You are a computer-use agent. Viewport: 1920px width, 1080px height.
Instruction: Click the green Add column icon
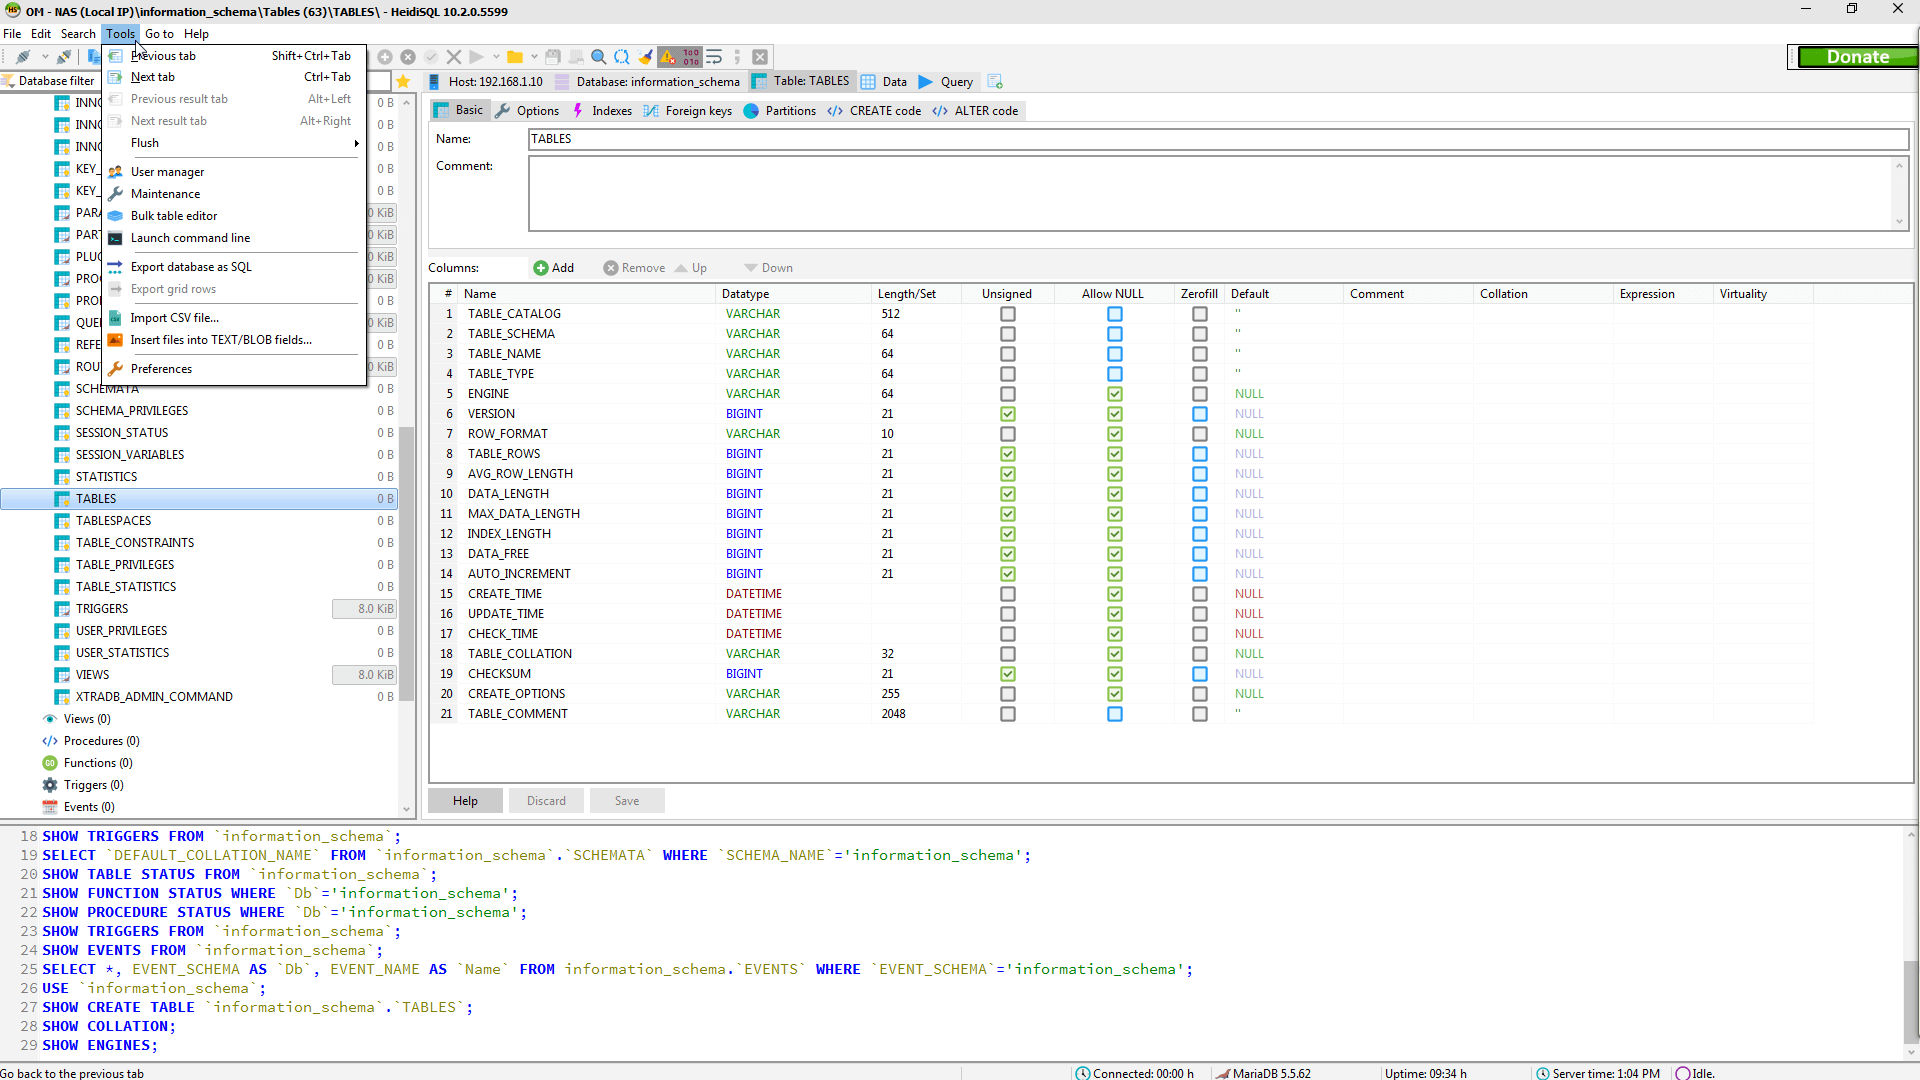[x=541, y=268]
